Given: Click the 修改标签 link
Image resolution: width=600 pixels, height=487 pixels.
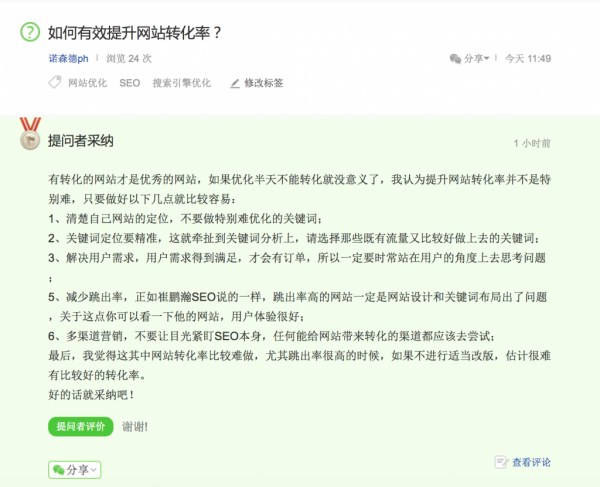Looking at the screenshot, I should coord(264,83).
